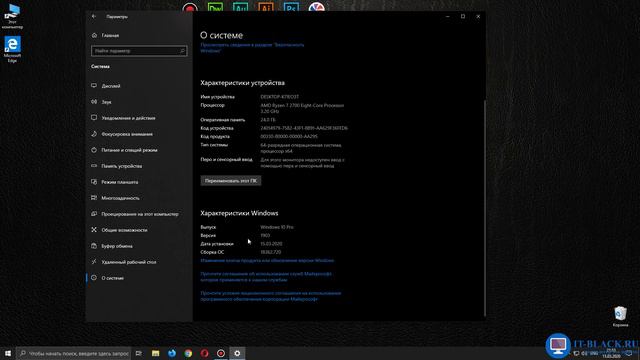Viewport: 640px width, 360px height.
Task: Open Chrome from the taskbar
Action: click(188, 353)
